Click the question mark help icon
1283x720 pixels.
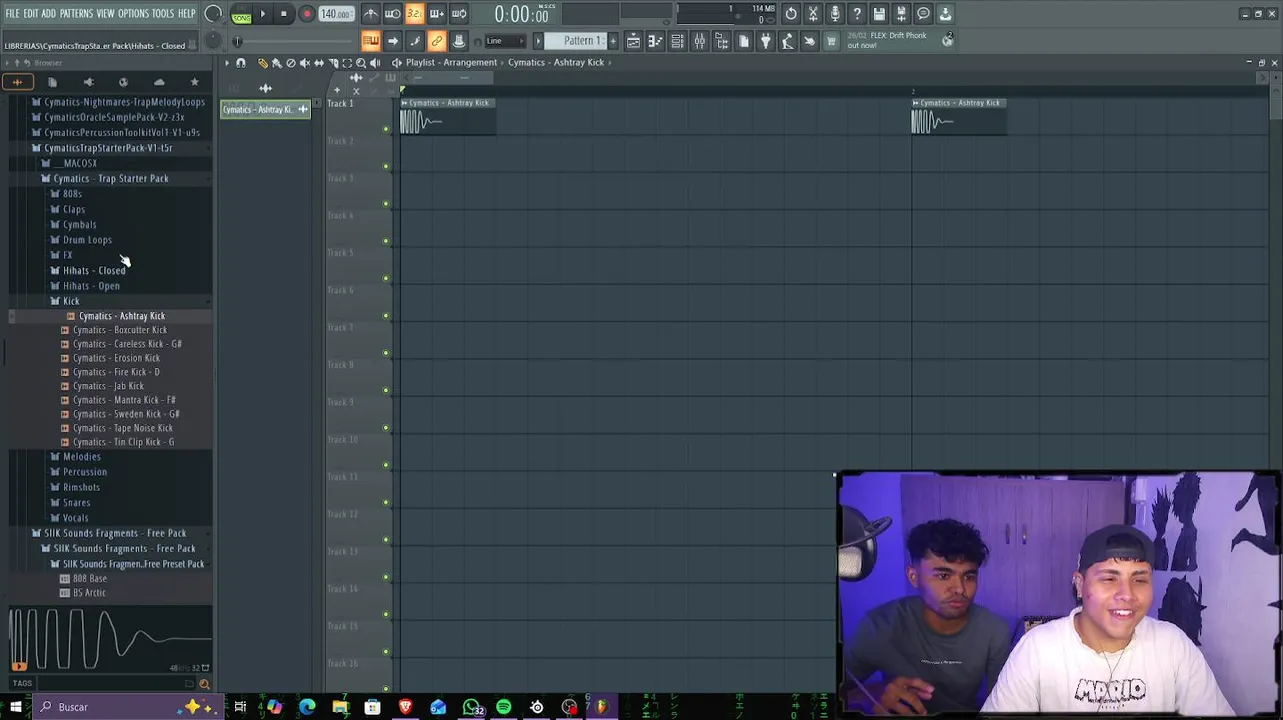click(x=857, y=14)
